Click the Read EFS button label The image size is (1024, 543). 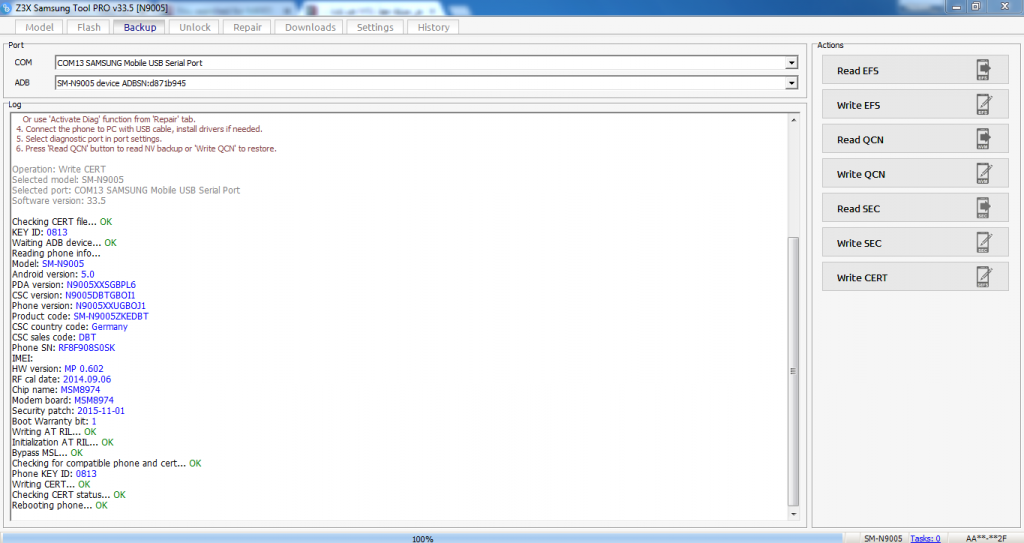[x=857, y=71]
